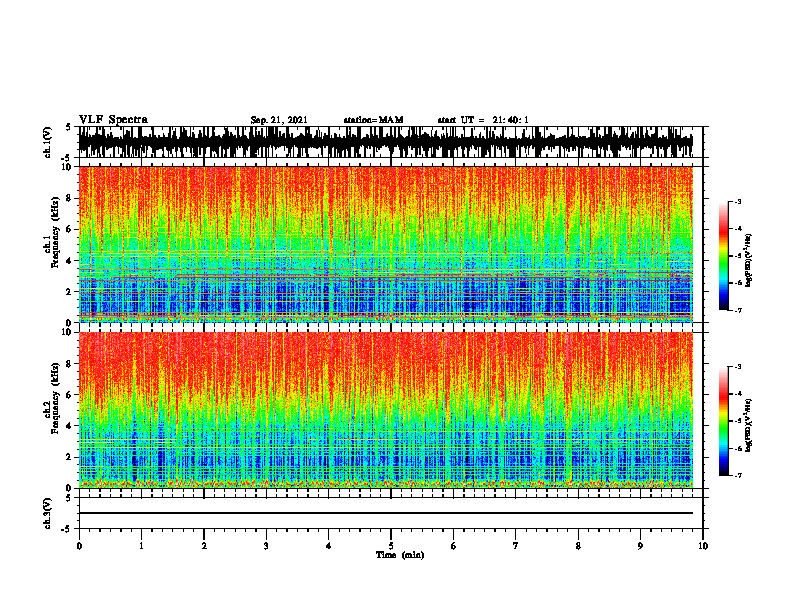Click time axis tick label "2"
The image size is (792, 612).
204,546
